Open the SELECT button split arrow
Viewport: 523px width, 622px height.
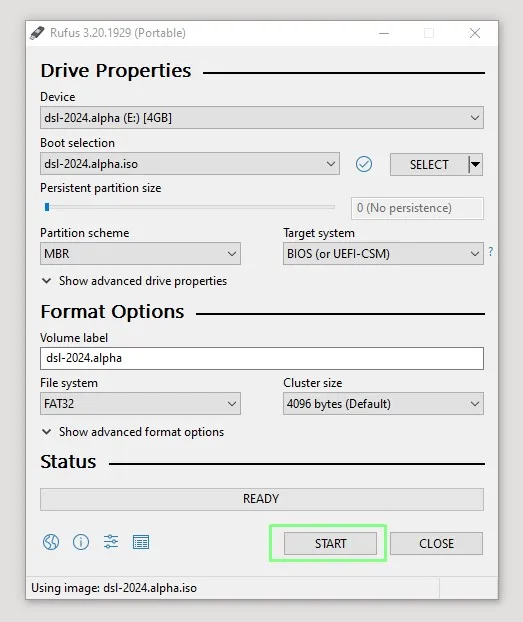click(x=476, y=164)
